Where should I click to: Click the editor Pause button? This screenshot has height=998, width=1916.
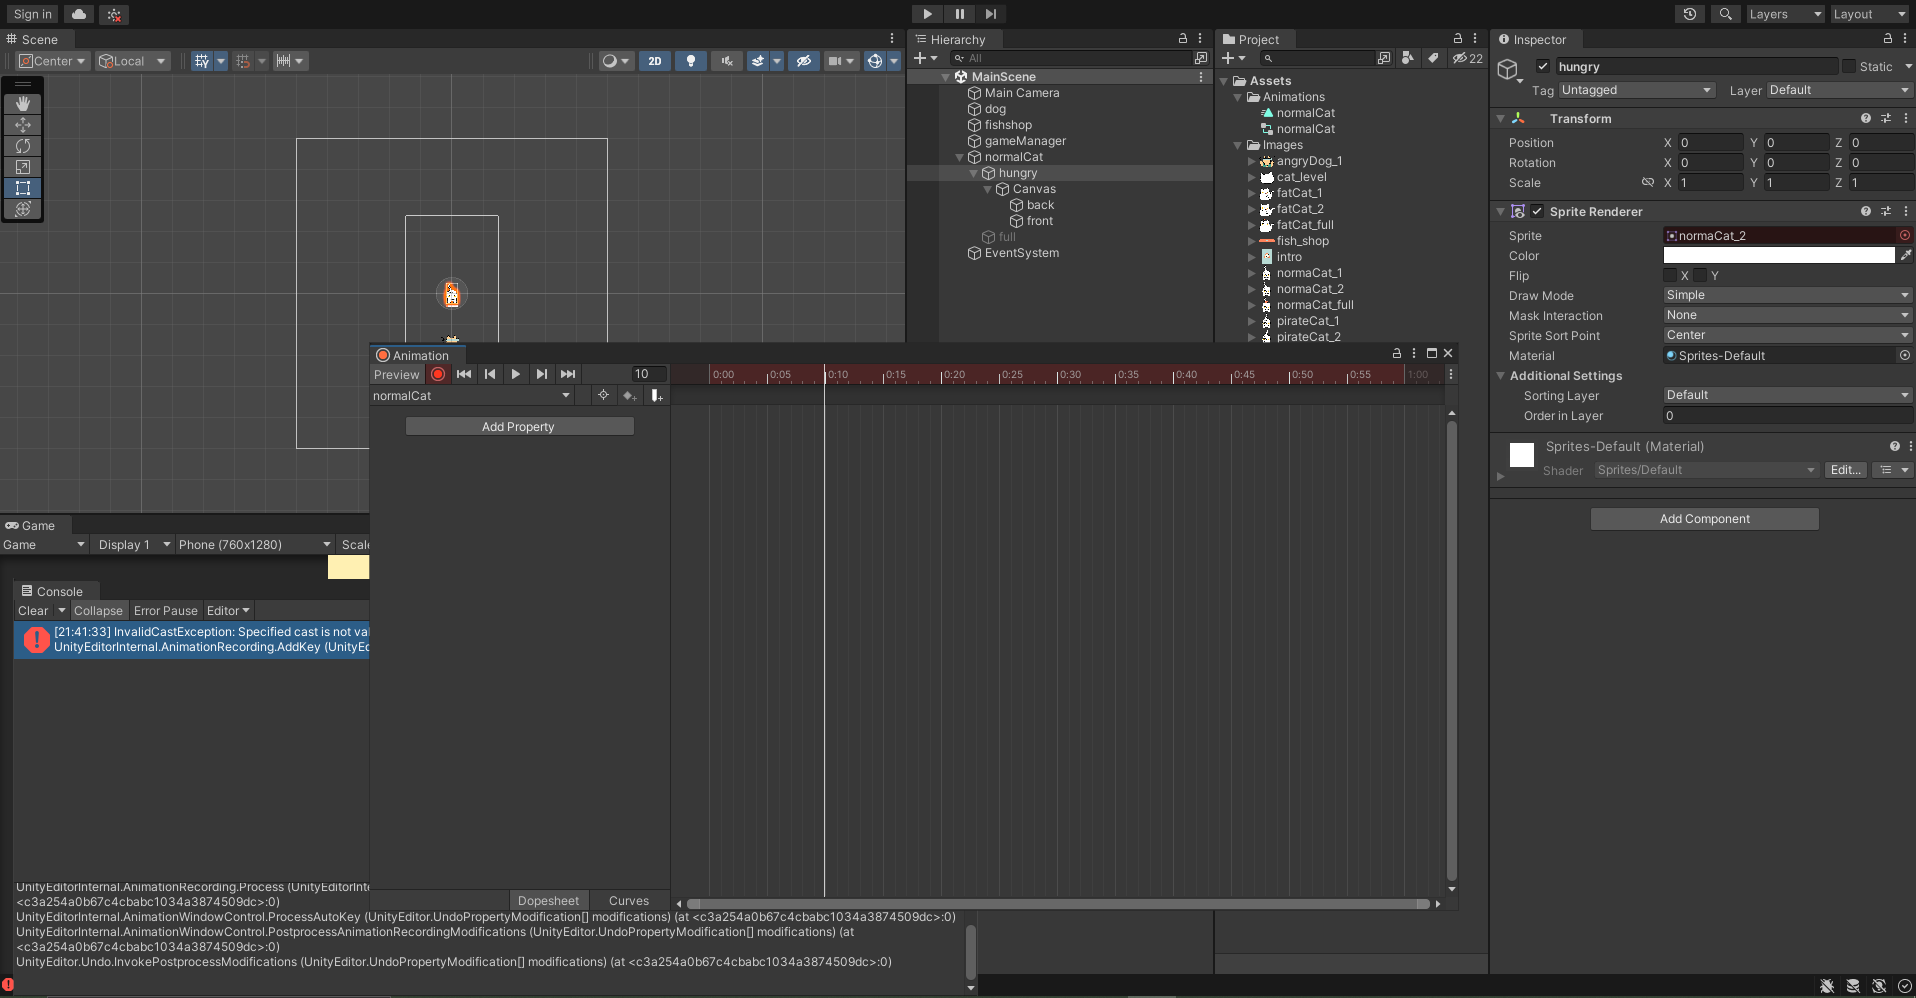(x=959, y=14)
